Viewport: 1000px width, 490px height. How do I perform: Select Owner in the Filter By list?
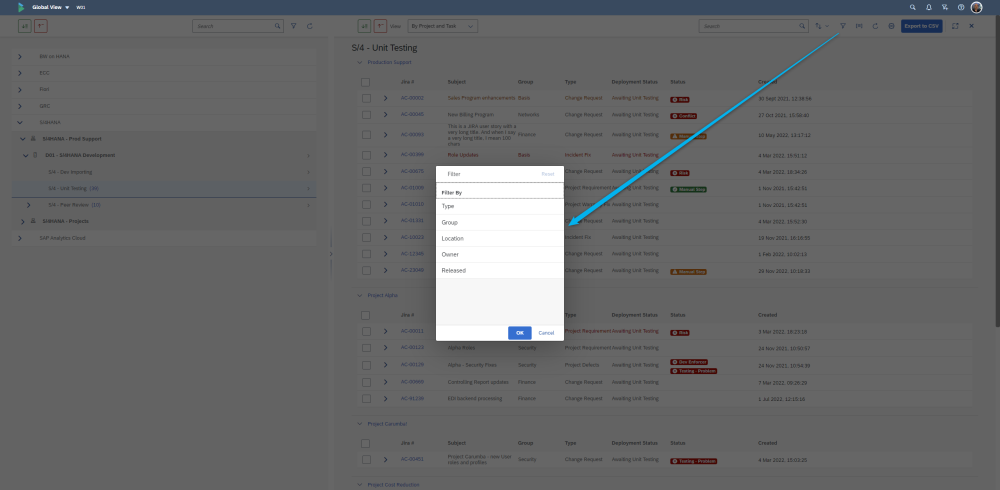click(x=499, y=255)
